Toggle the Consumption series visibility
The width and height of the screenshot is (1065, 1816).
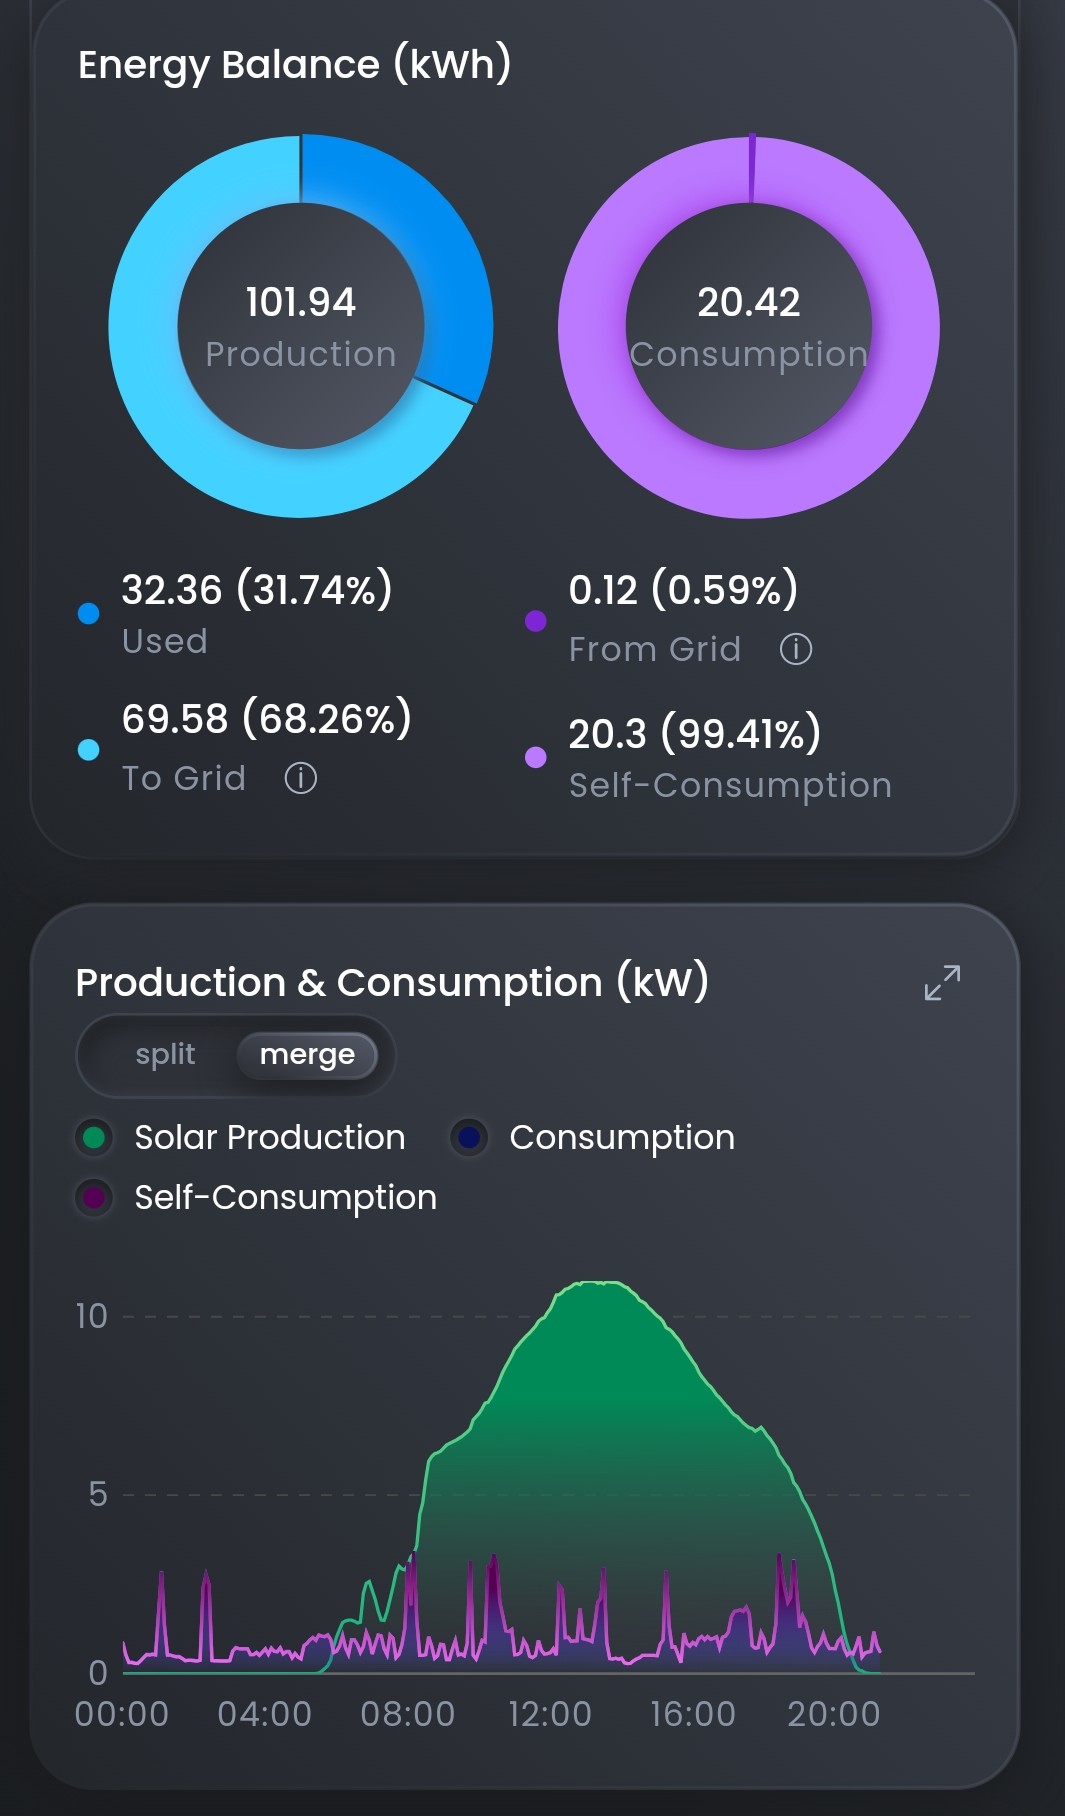tap(593, 1137)
